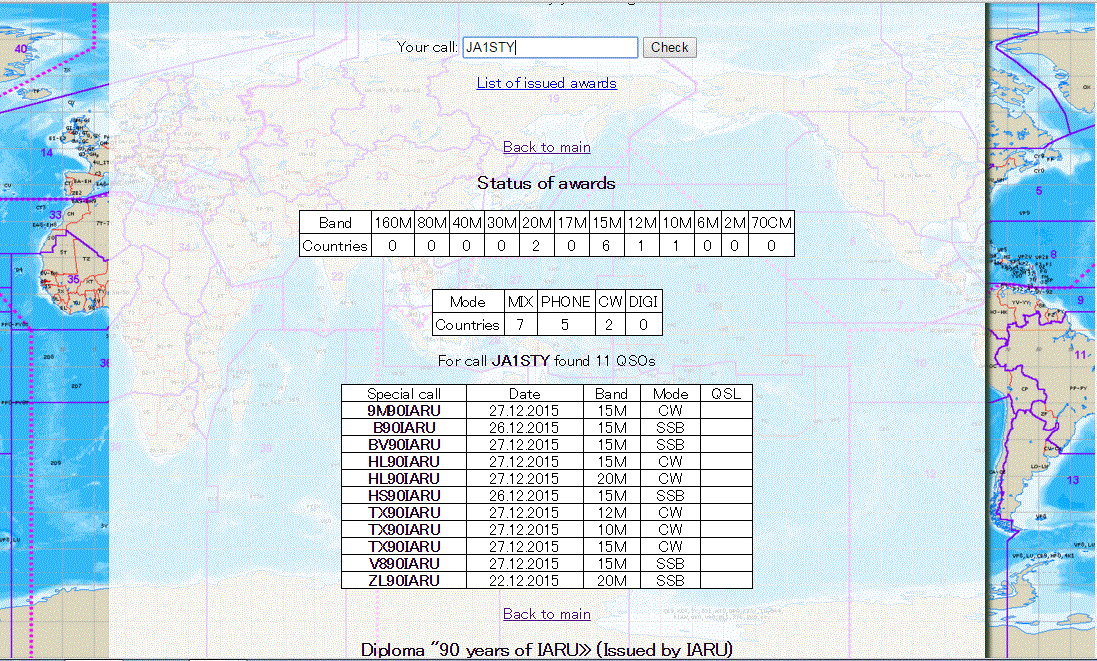1097x661 pixels.
Task: Click the 70CM band header cell
Action: 771,223
